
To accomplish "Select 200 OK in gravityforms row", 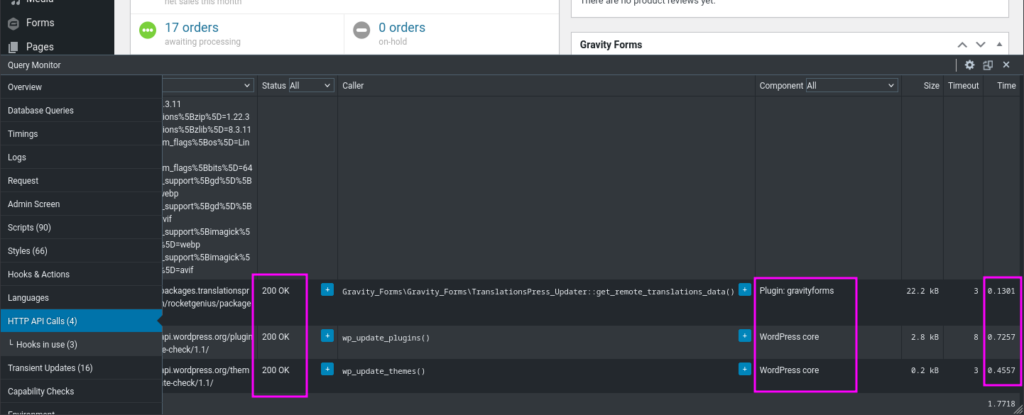I will pyautogui.click(x=276, y=290).
